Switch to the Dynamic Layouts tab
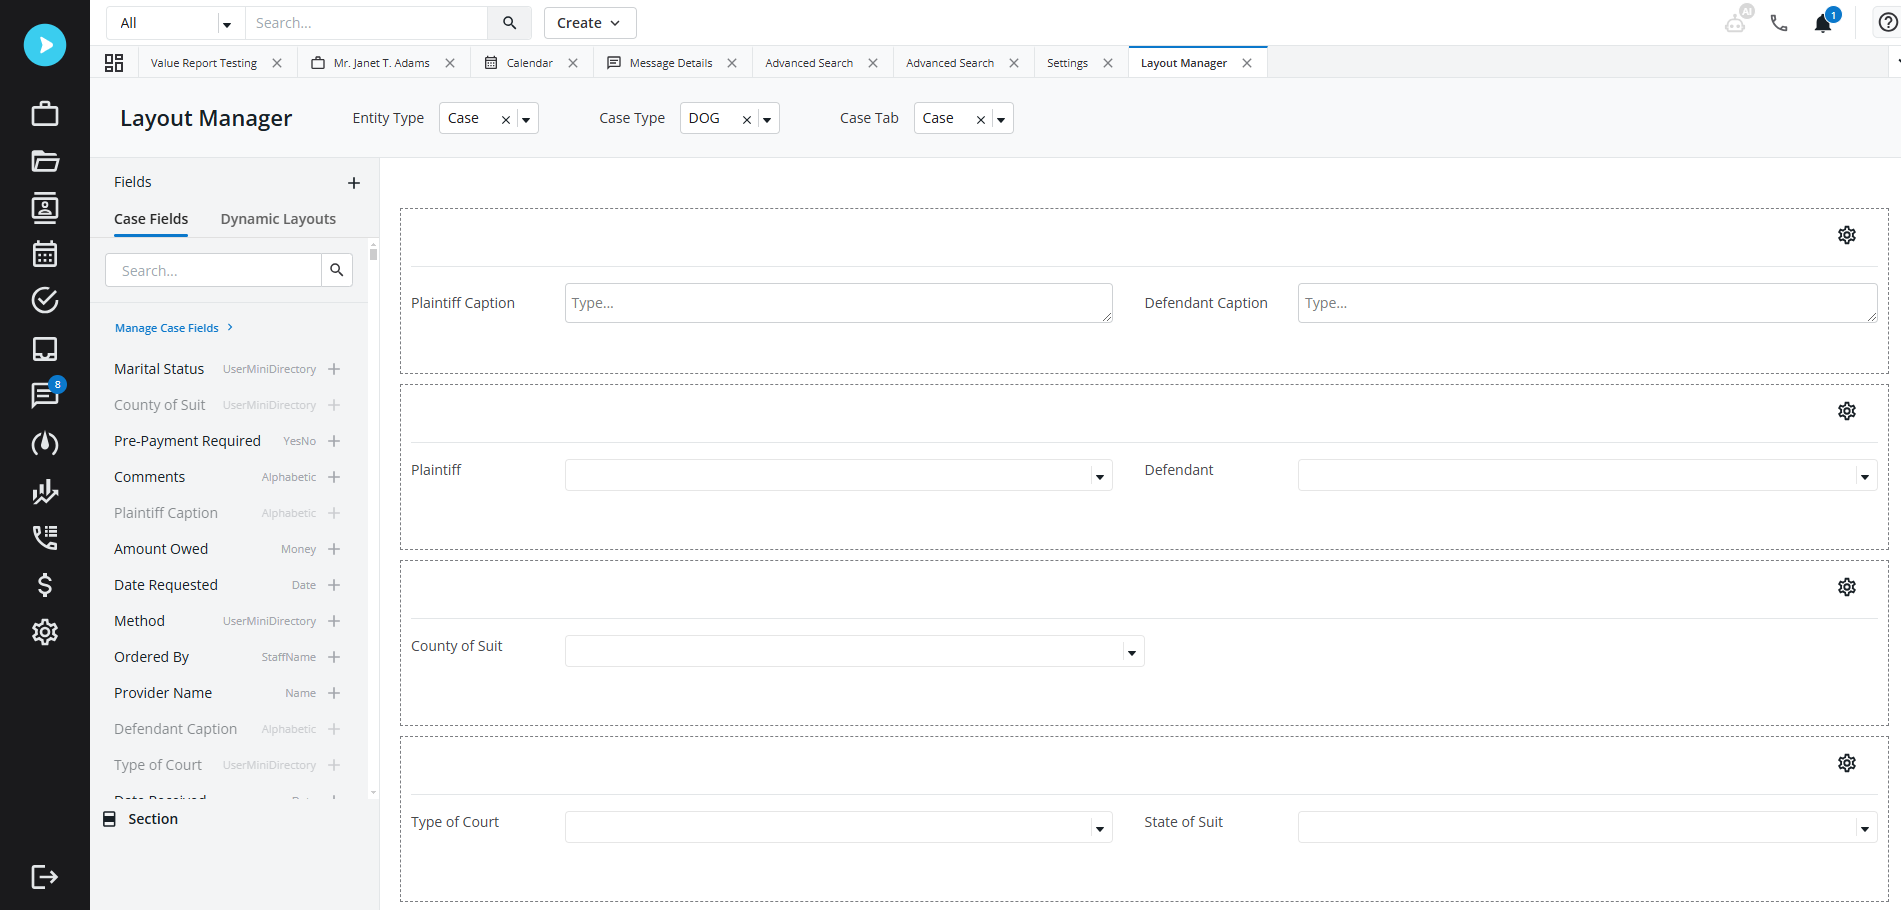This screenshot has width=1901, height=910. coord(278,219)
